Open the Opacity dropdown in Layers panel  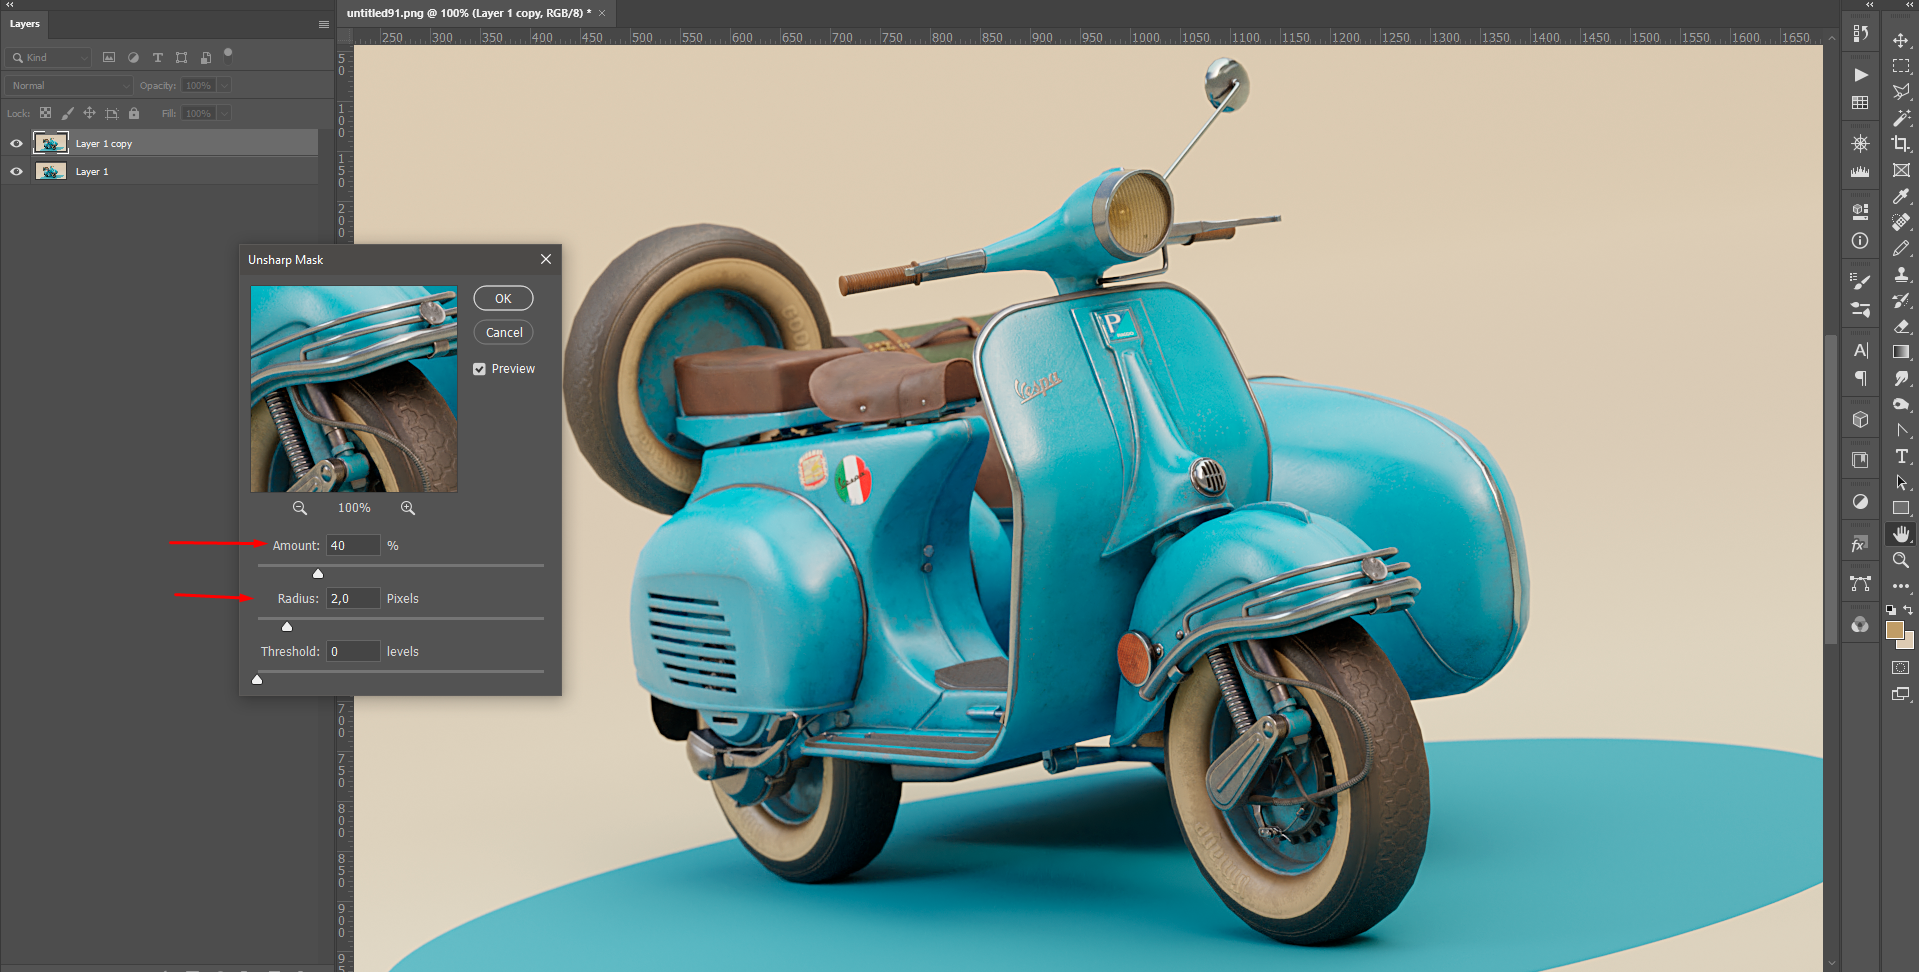coord(222,85)
